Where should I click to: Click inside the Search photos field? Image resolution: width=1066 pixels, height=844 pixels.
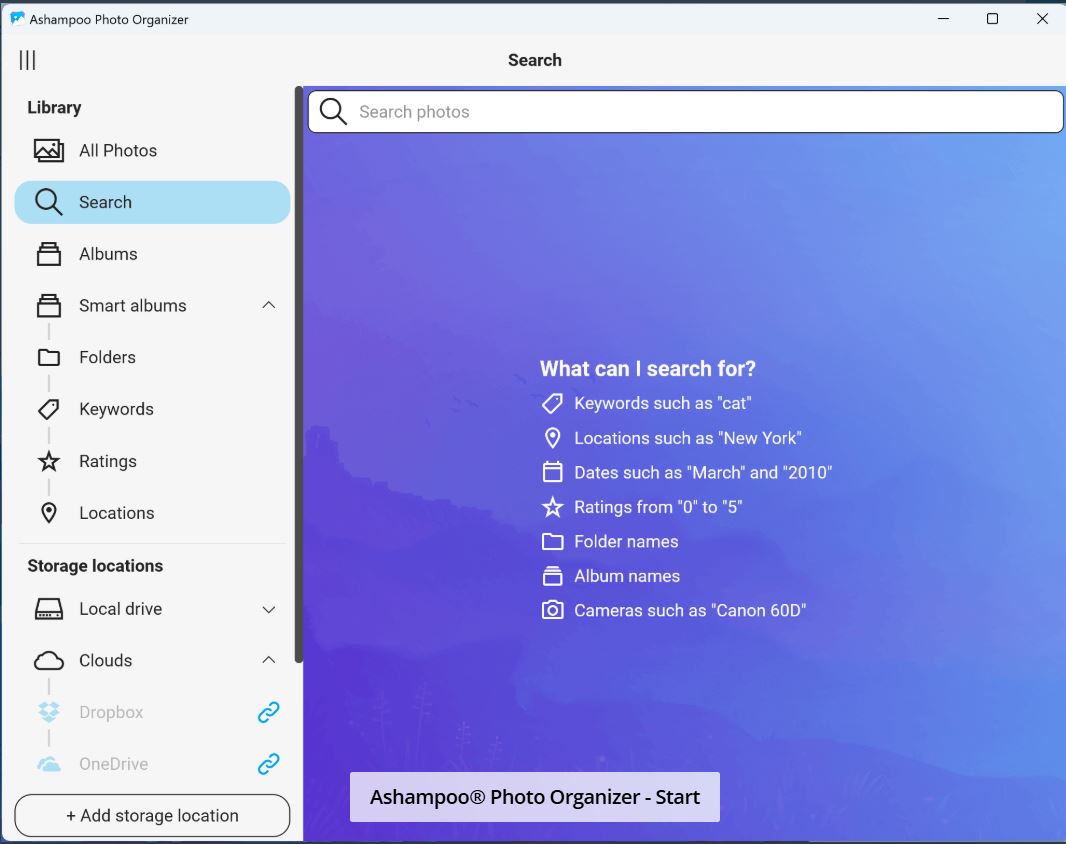(700, 112)
